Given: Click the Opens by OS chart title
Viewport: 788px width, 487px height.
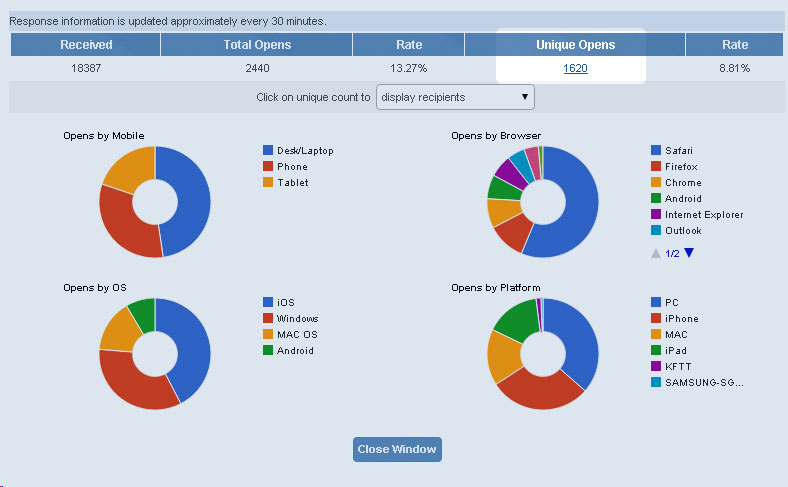Looking at the screenshot, I should (94, 288).
